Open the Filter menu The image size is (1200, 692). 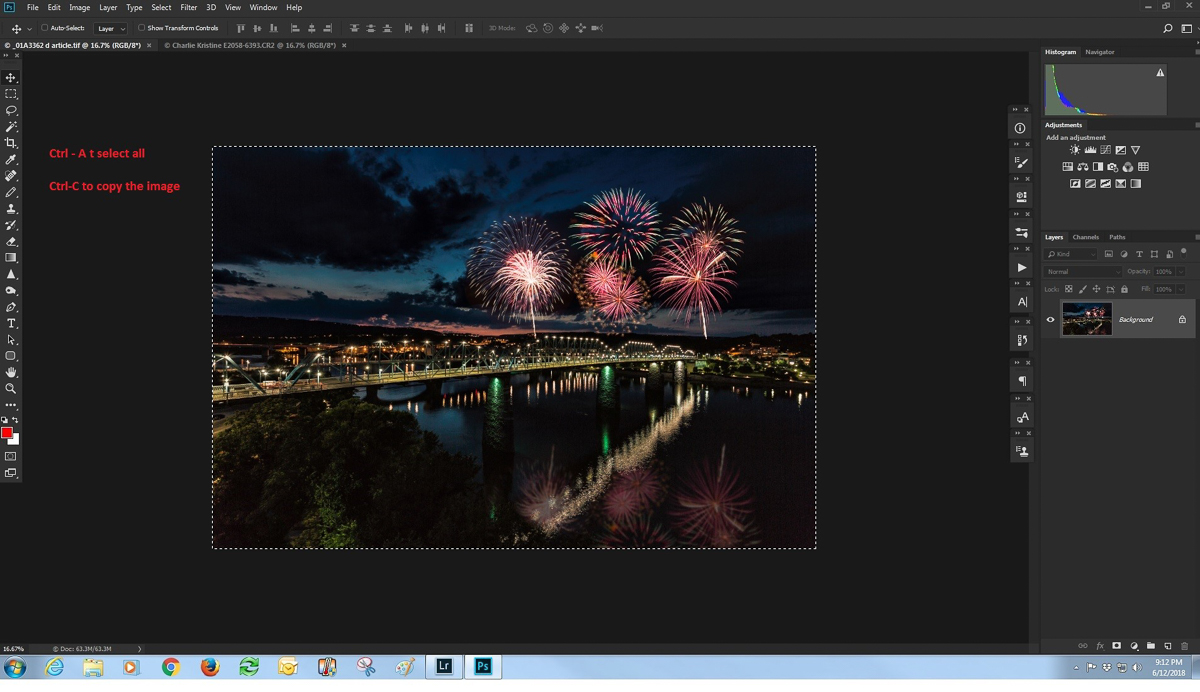pyautogui.click(x=188, y=7)
